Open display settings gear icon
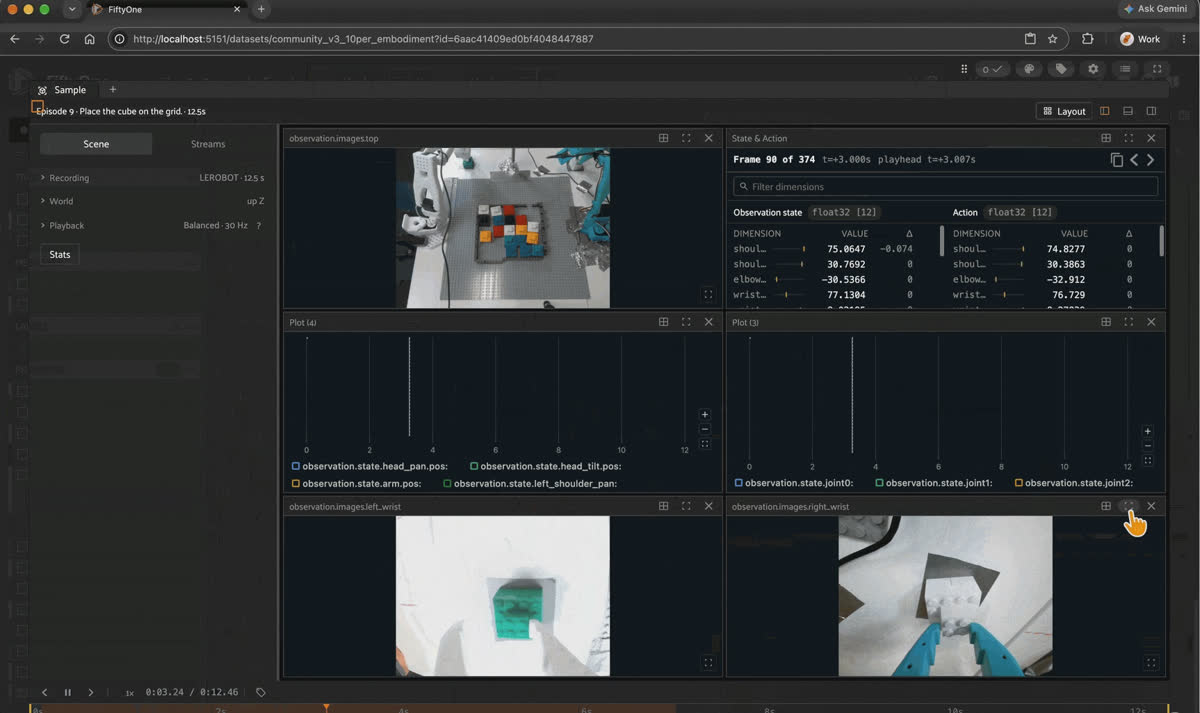 tap(1093, 69)
